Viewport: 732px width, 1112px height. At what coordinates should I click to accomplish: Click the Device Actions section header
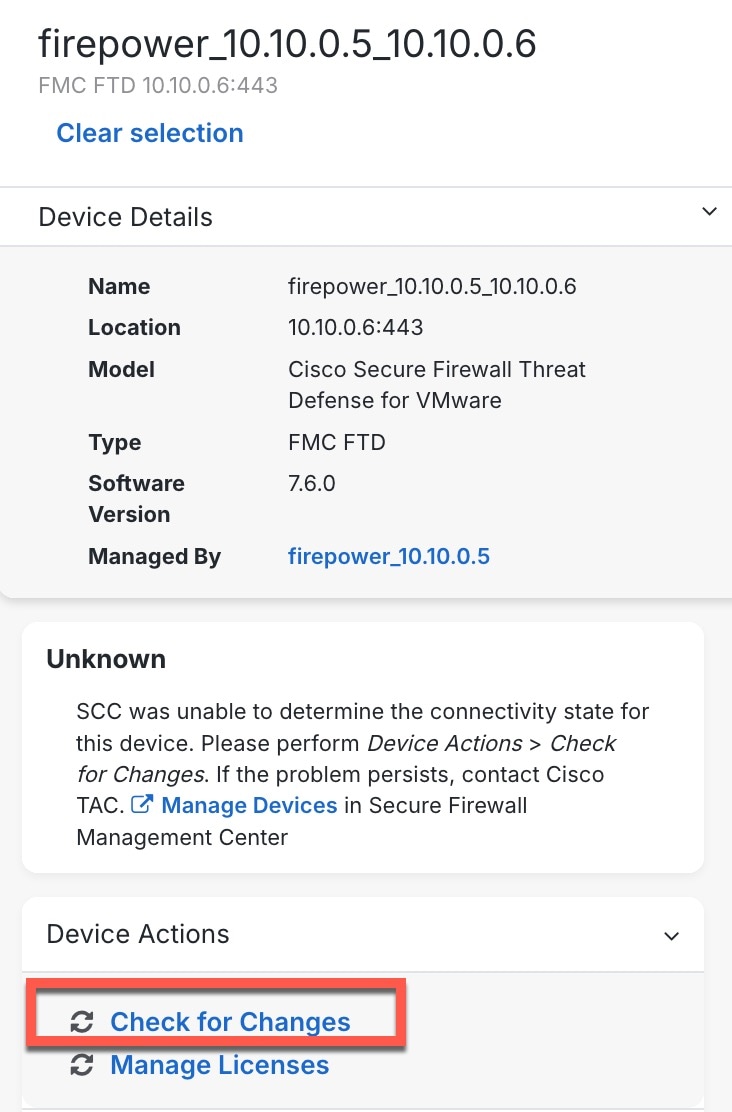point(363,935)
